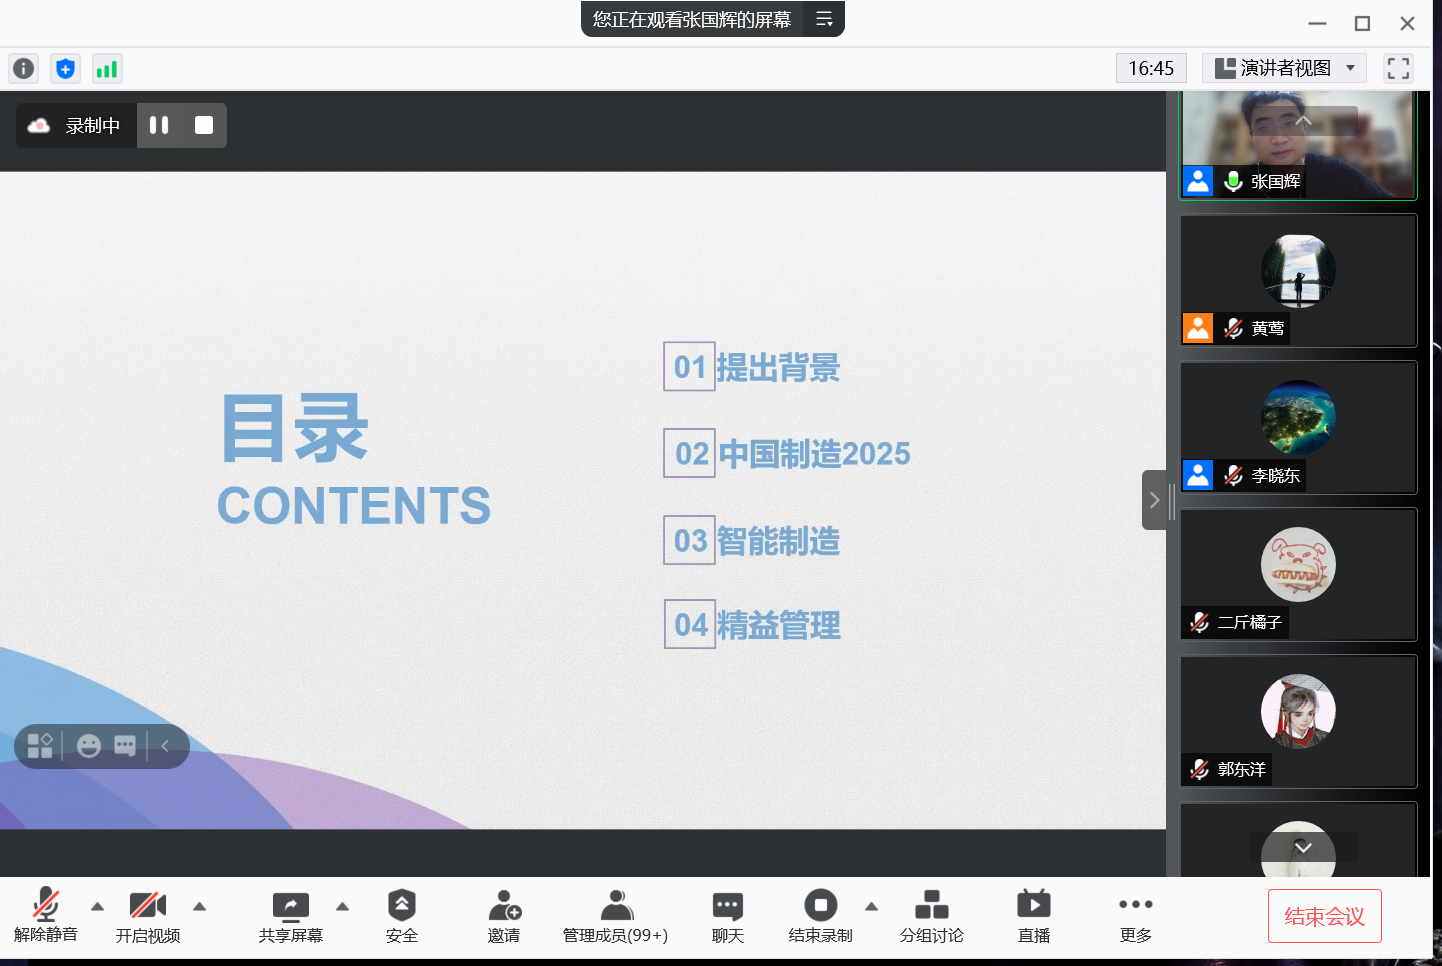Open the screen-sharing options menu icon
This screenshot has height=966, width=1442.
pos(824,19)
